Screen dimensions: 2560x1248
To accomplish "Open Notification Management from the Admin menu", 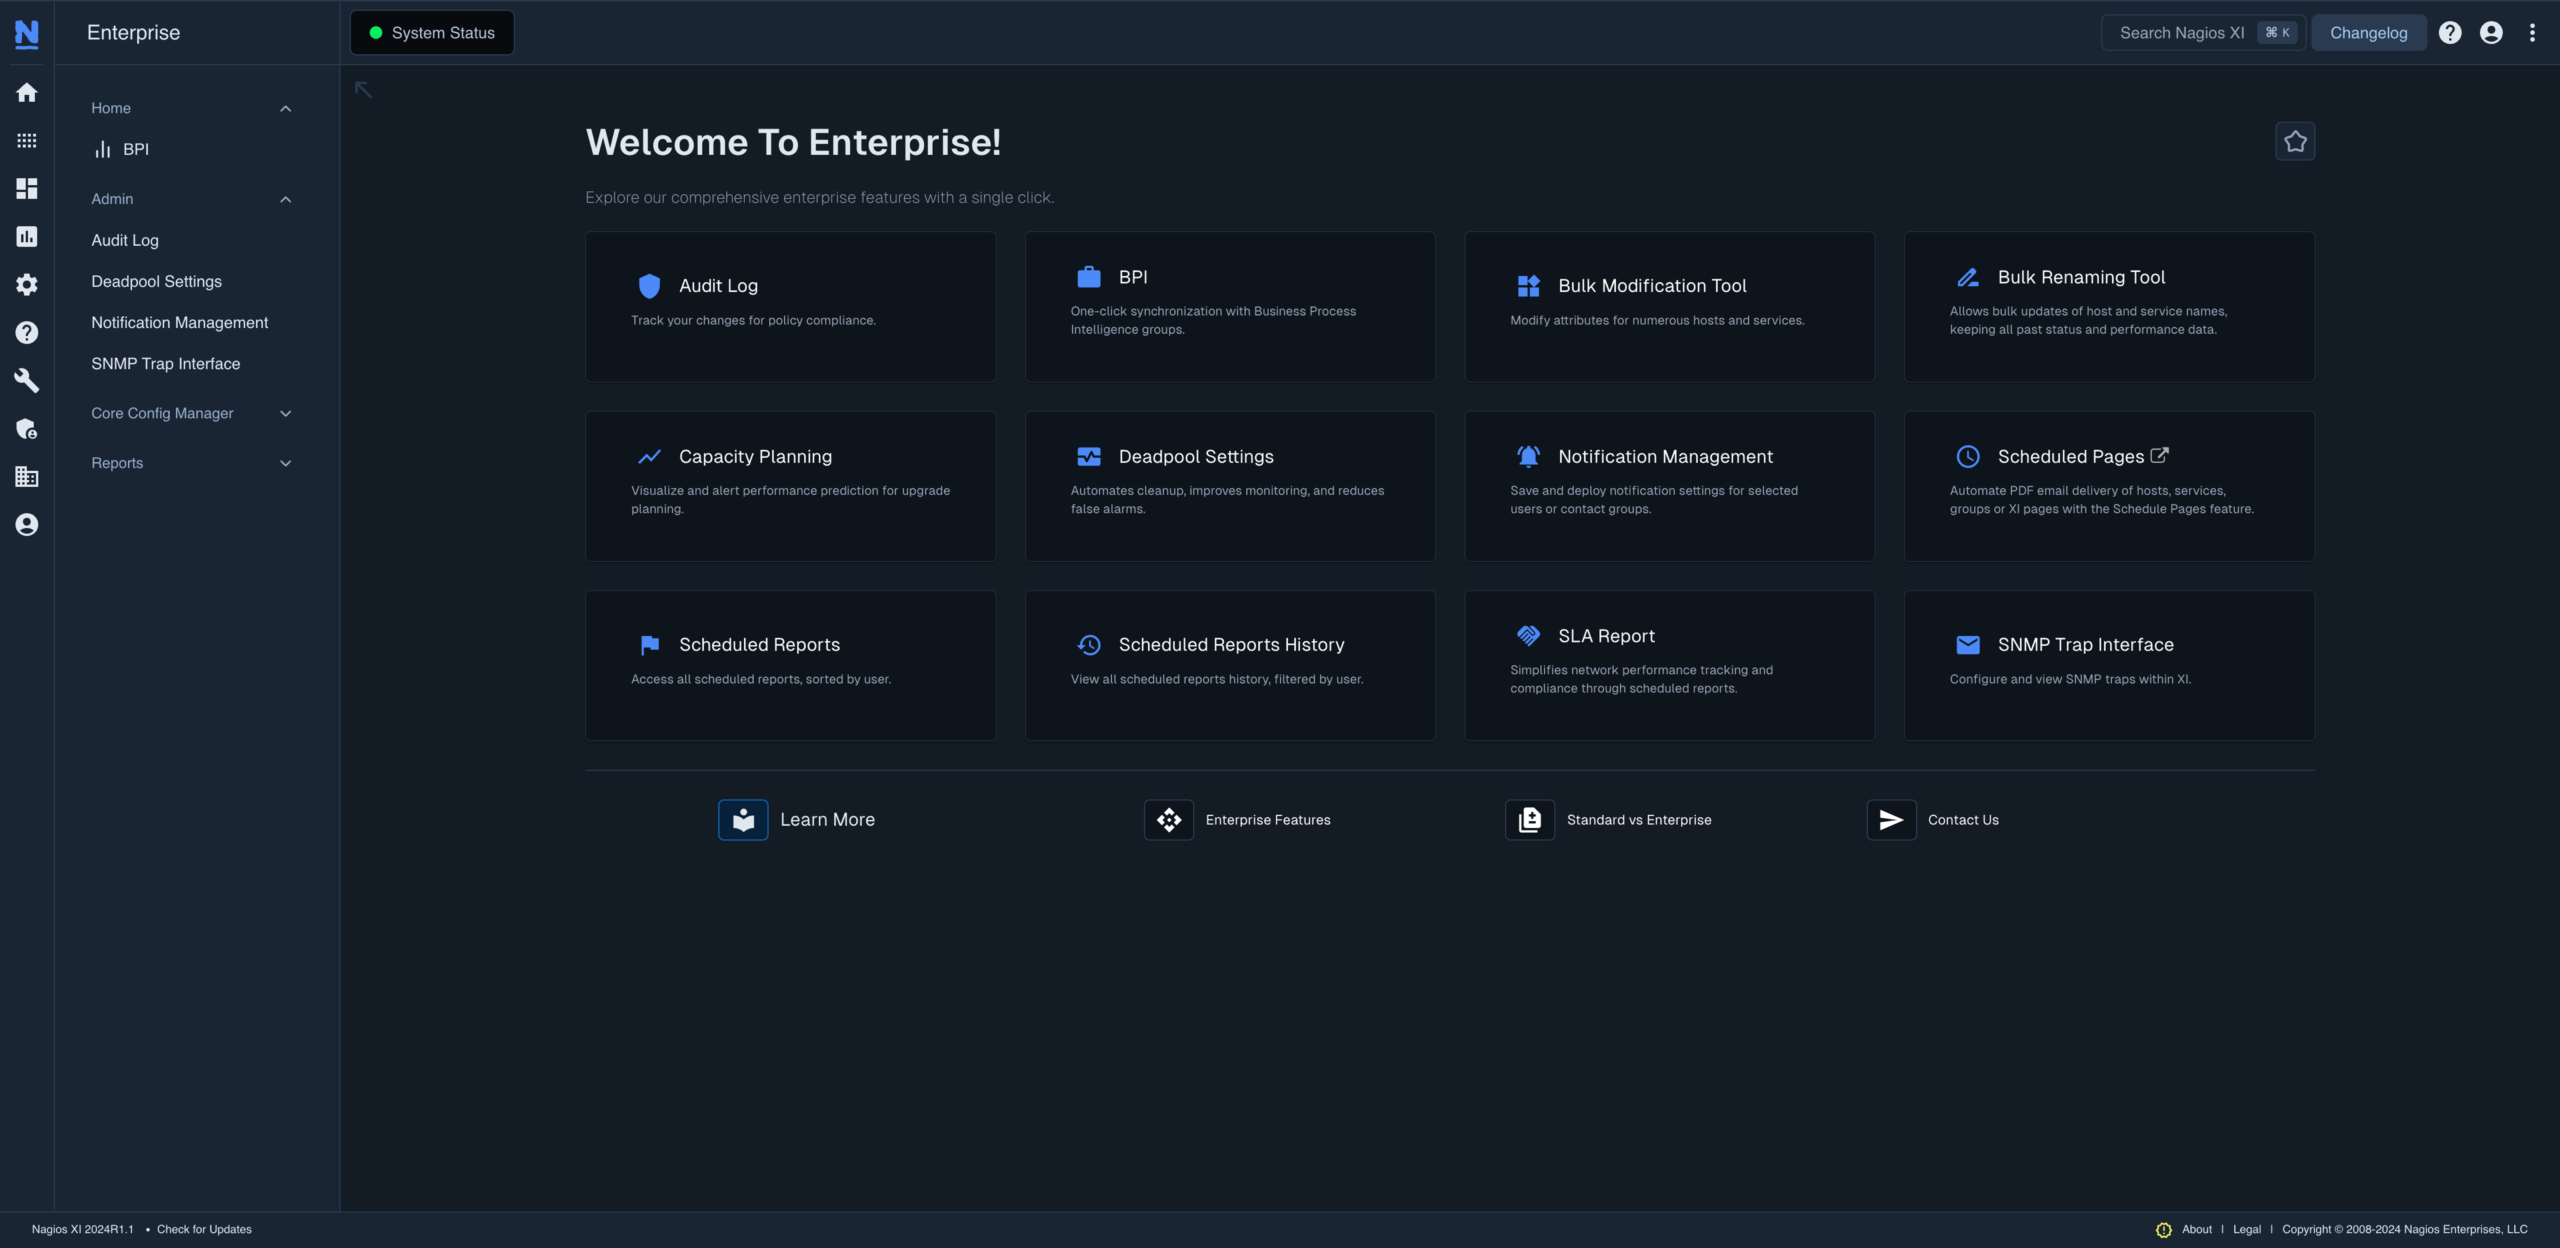I will (x=179, y=322).
